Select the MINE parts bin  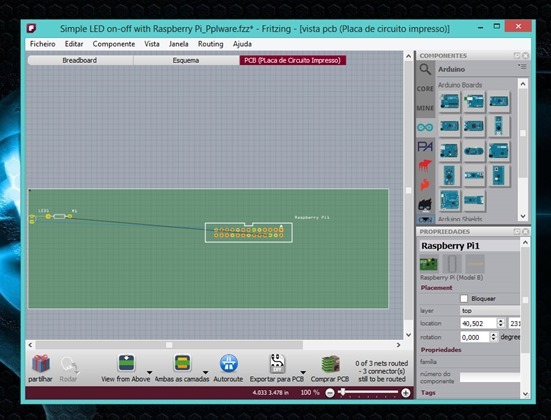[x=425, y=108]
